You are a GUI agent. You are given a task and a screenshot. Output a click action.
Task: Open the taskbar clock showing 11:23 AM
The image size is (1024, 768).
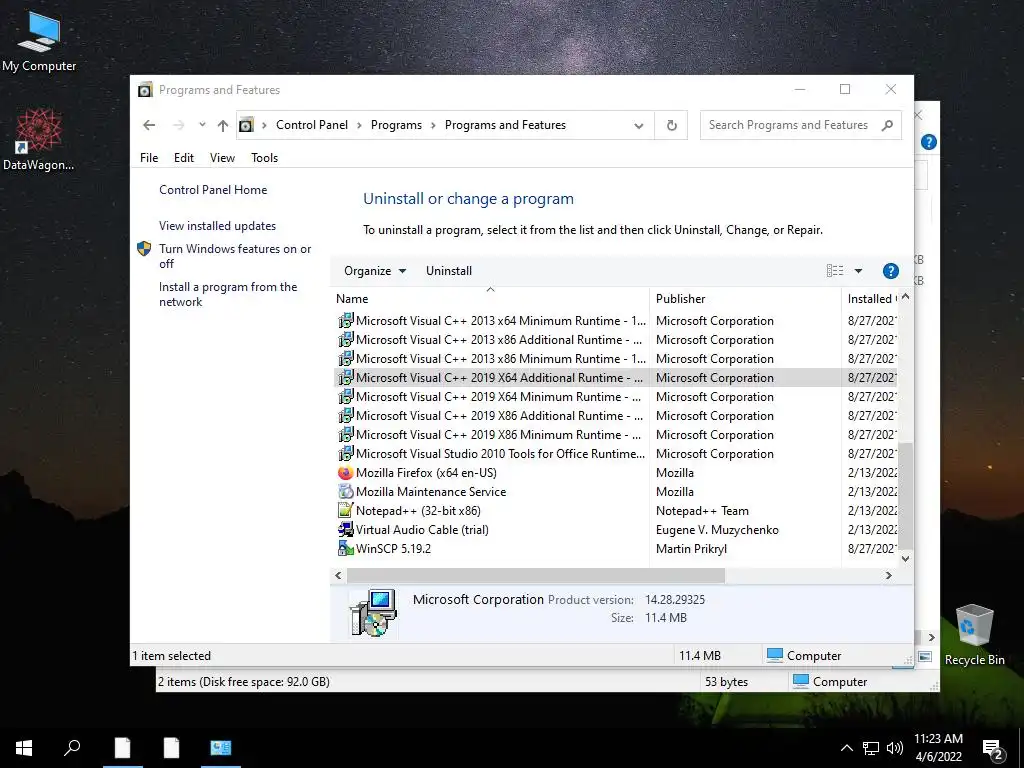[938, 748]
